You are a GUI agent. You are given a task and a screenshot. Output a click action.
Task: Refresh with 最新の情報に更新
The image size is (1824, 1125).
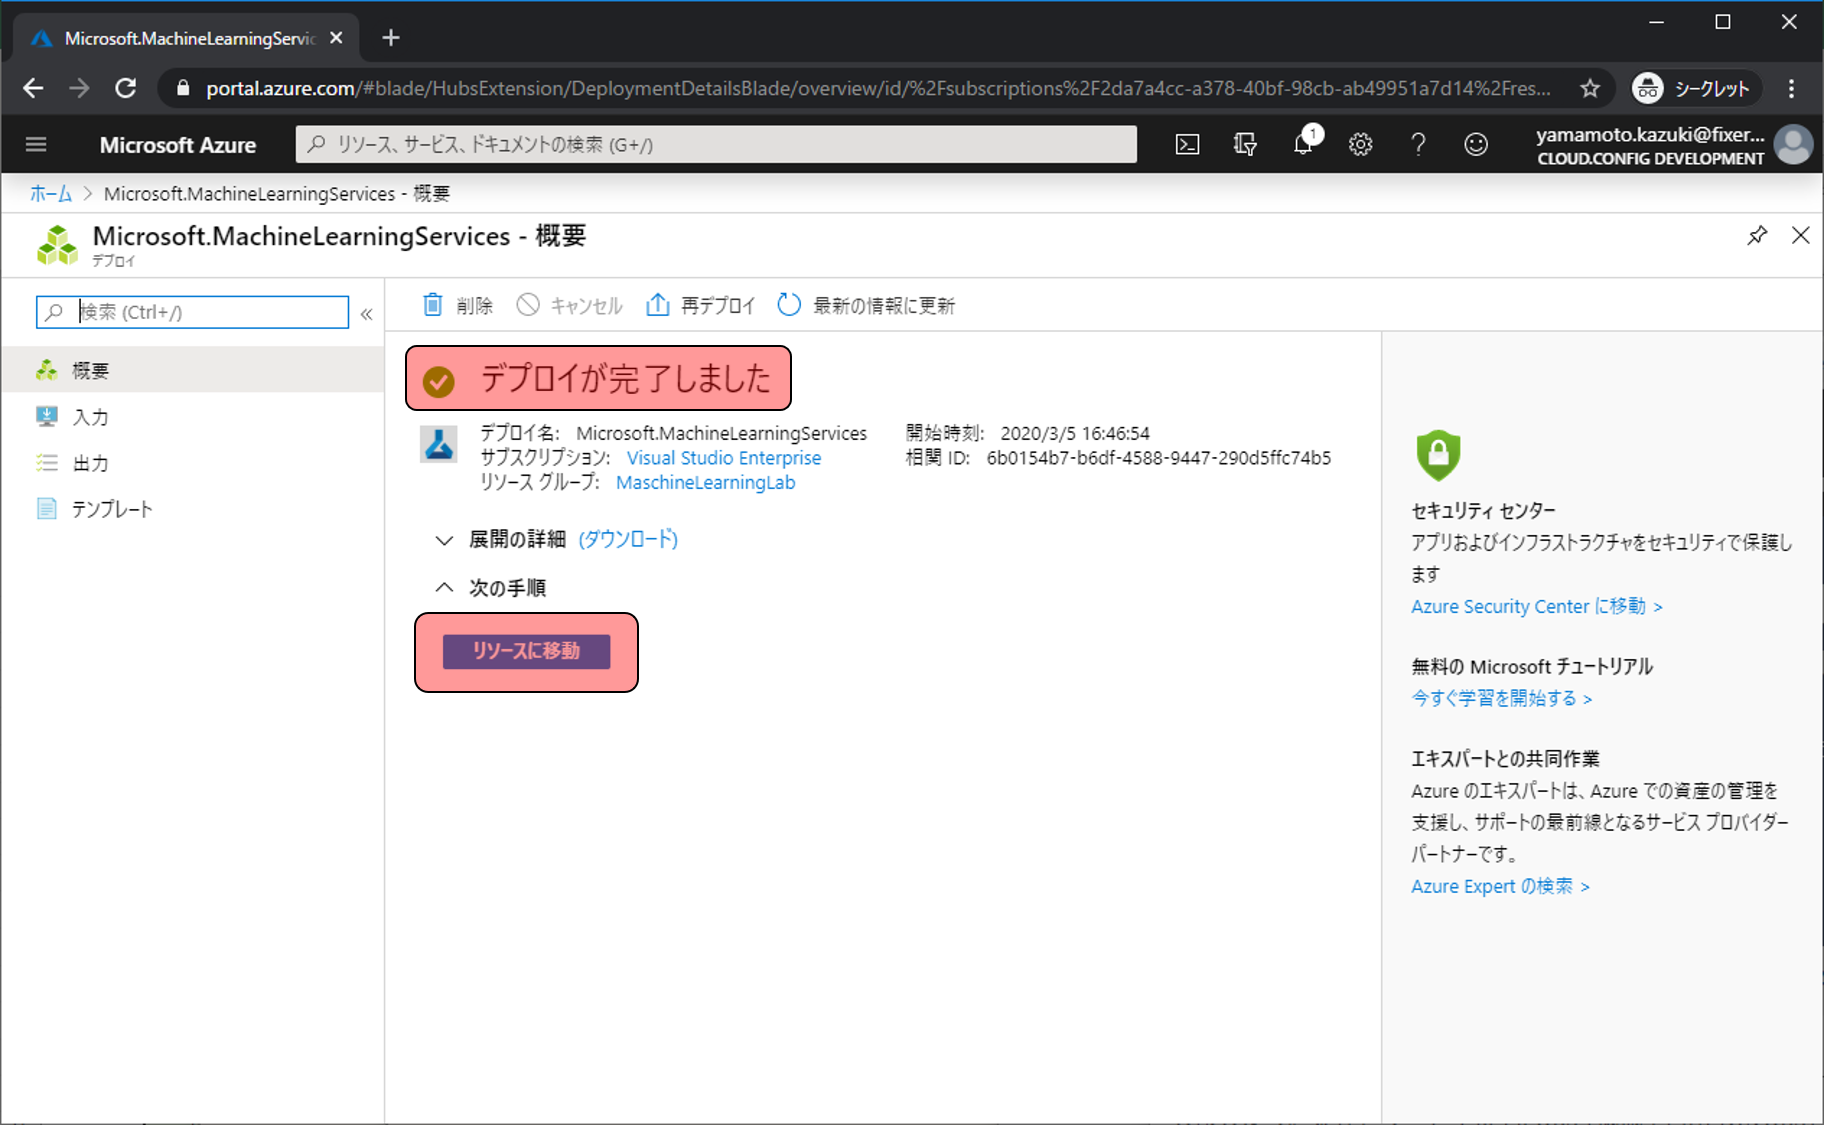click(866, 306)
